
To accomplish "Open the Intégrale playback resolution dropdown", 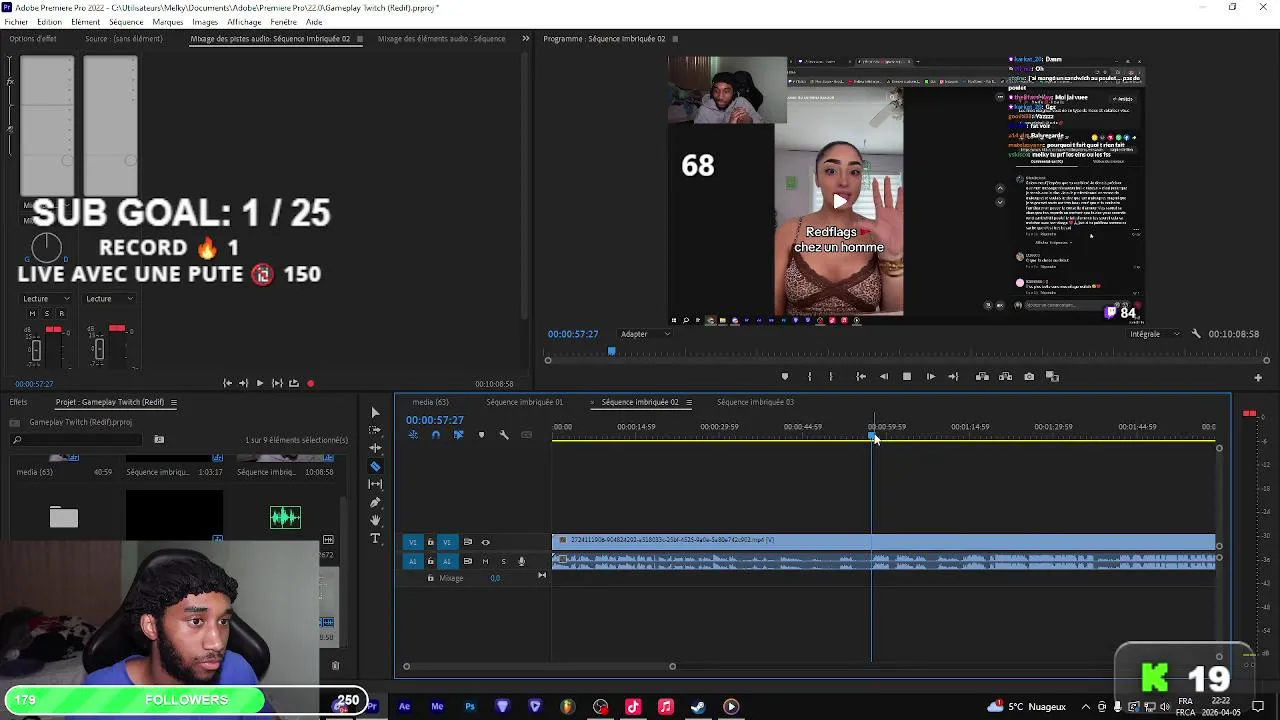I will pos(1155,334).
